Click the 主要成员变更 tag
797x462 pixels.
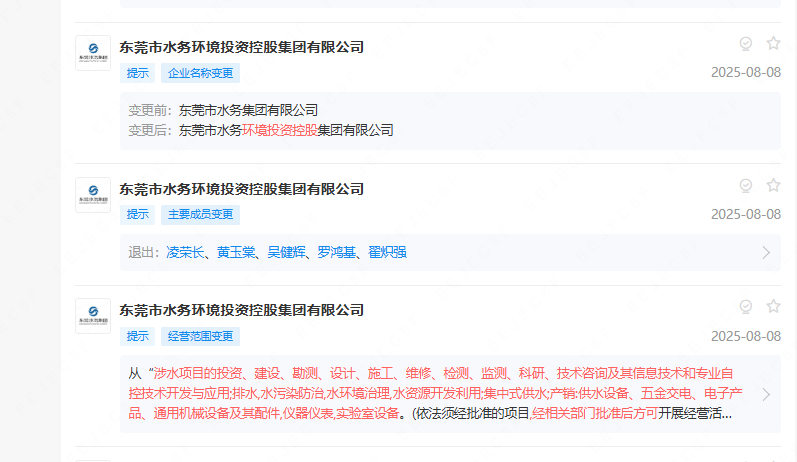click(200, 215)
